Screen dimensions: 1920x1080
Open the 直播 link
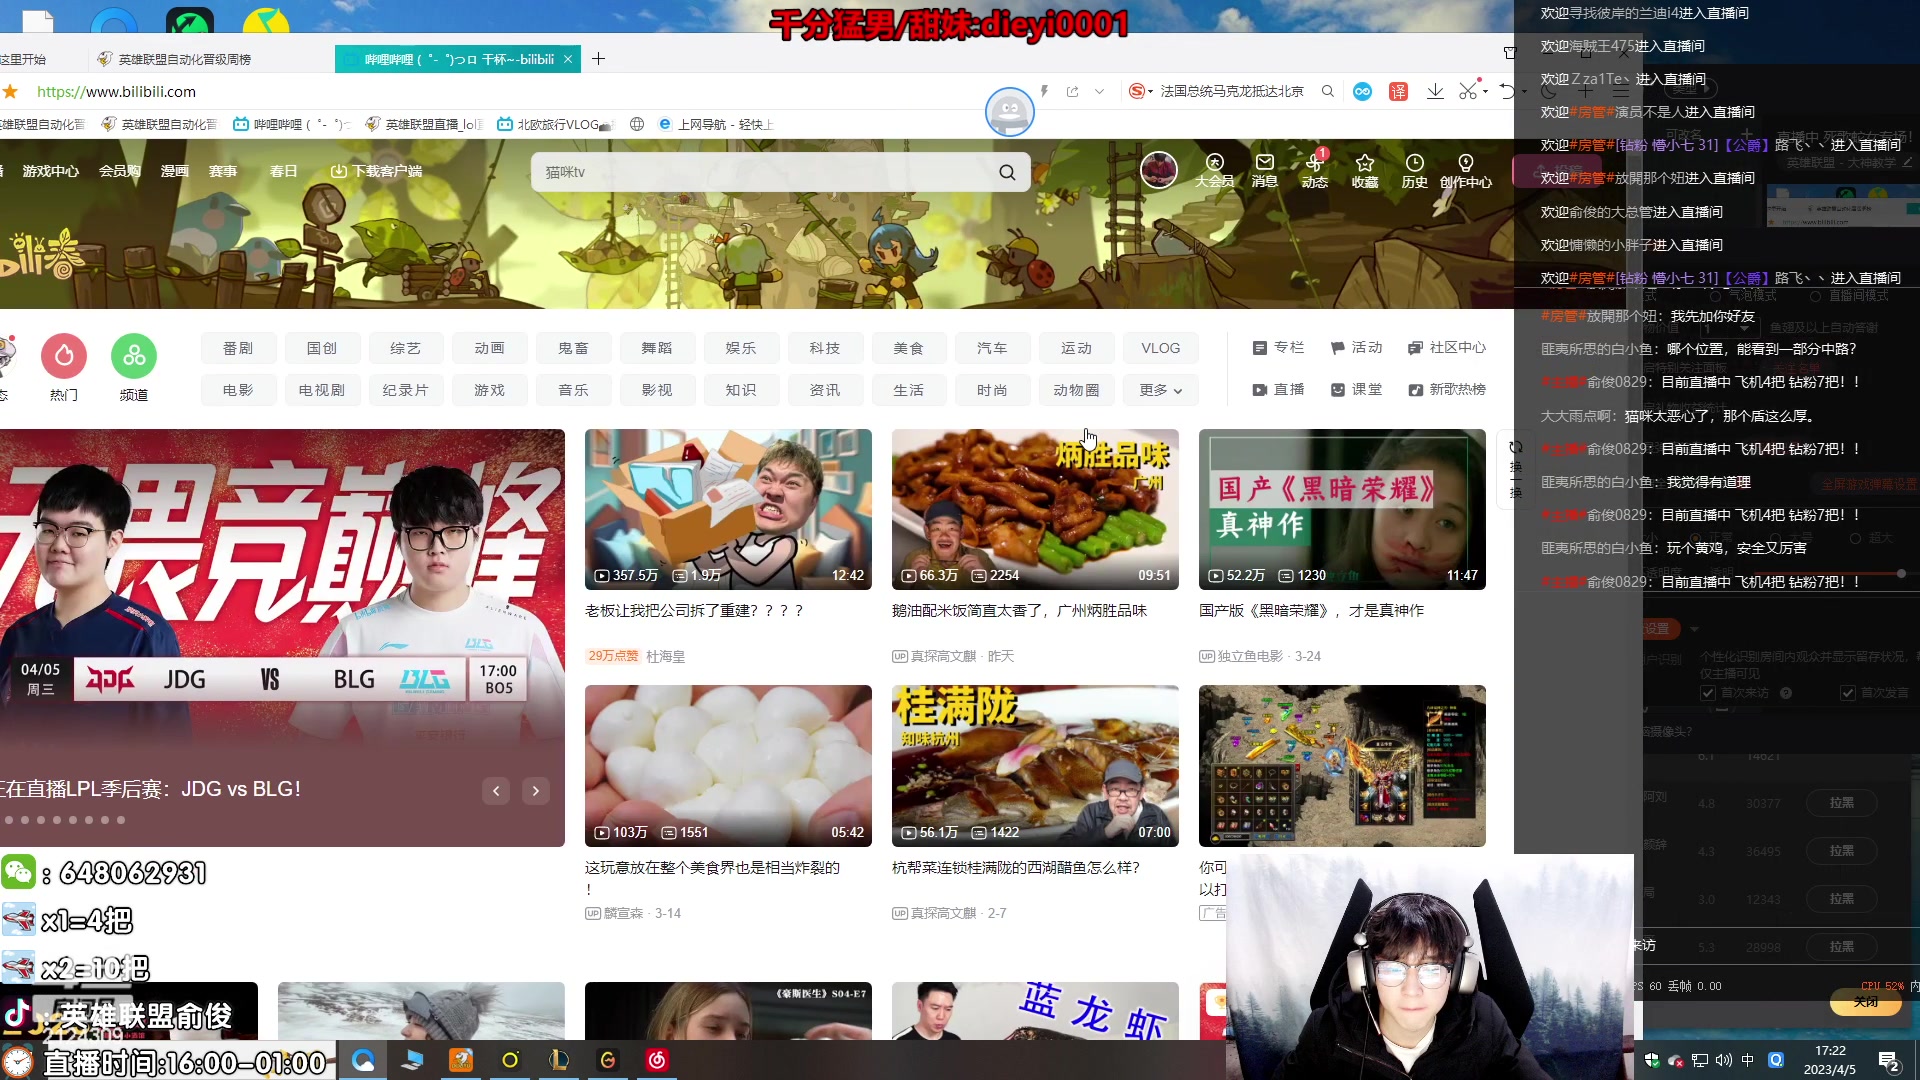coord(1278,390)
